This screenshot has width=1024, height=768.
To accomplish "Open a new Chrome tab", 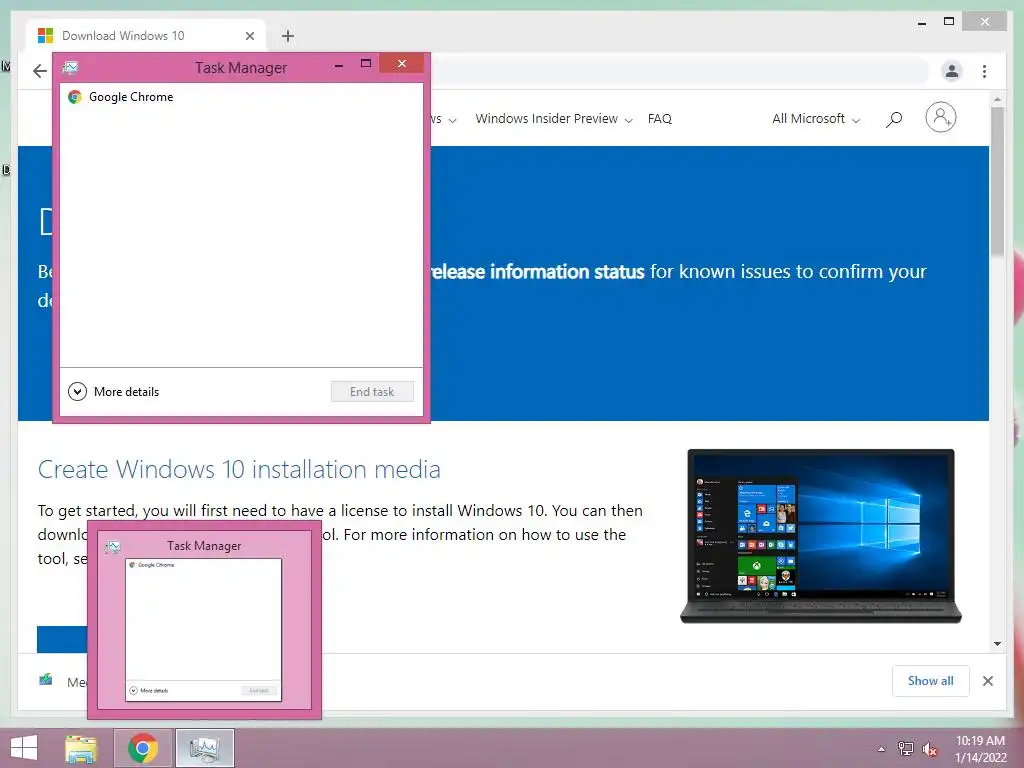I will coord(288,36).
